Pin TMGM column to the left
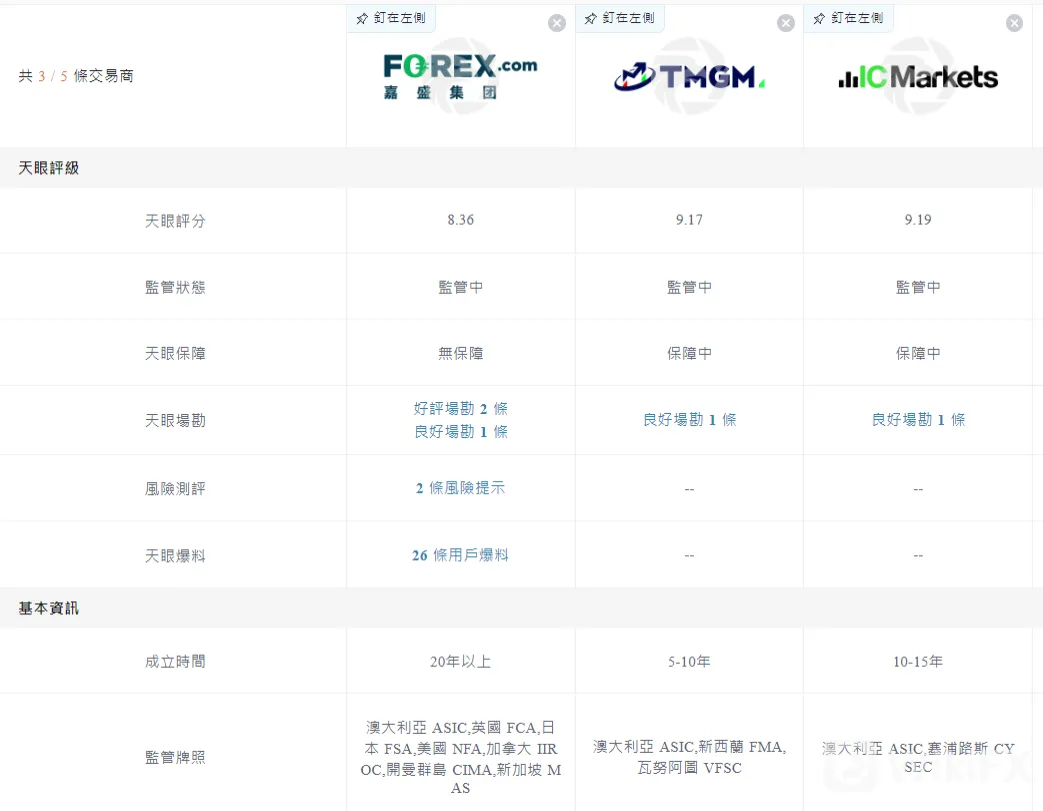The width and height of the screenshot is (1043, 811). (620, 18)
